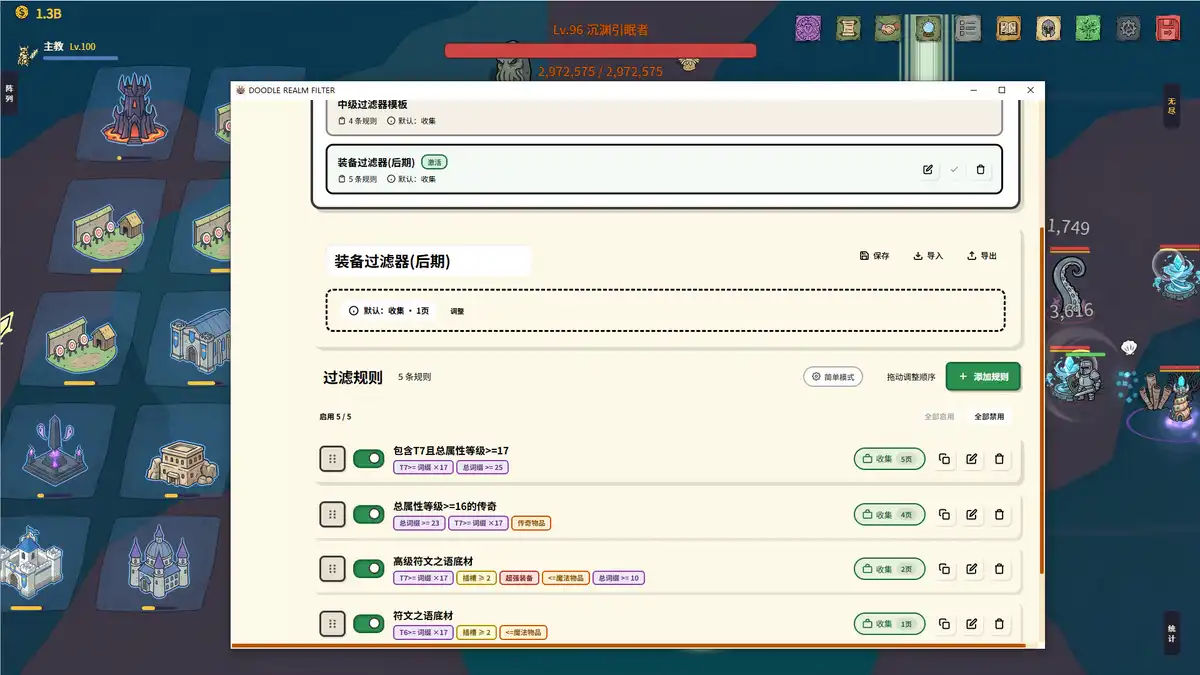Edit the 包含T7且总属性等级>=17 rule
This screenshot has height=675, width=1200.
(971, 459)
